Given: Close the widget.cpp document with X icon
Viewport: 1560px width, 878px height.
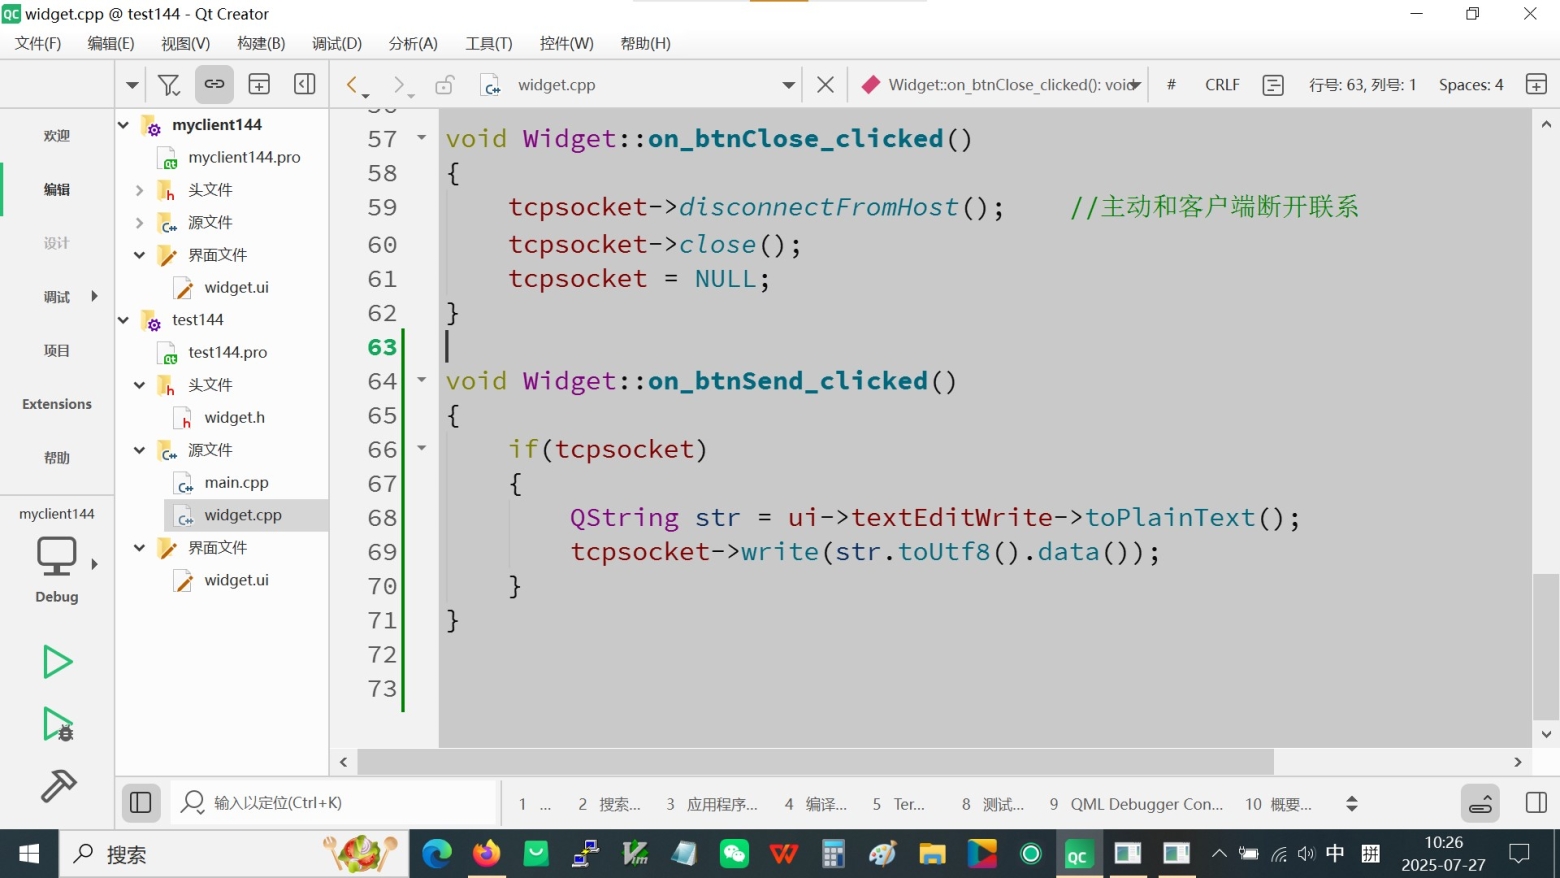Looking at the screenshot, I should [825, 85].
